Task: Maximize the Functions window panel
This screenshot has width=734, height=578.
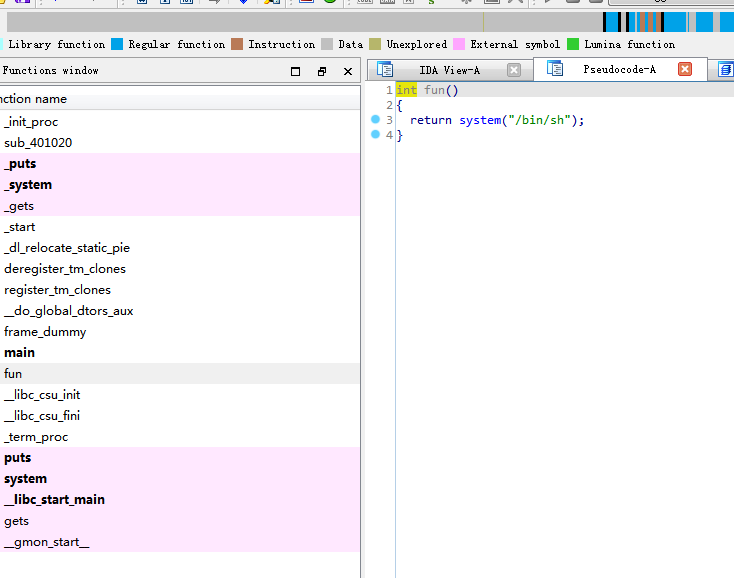Action: [295, 72]
